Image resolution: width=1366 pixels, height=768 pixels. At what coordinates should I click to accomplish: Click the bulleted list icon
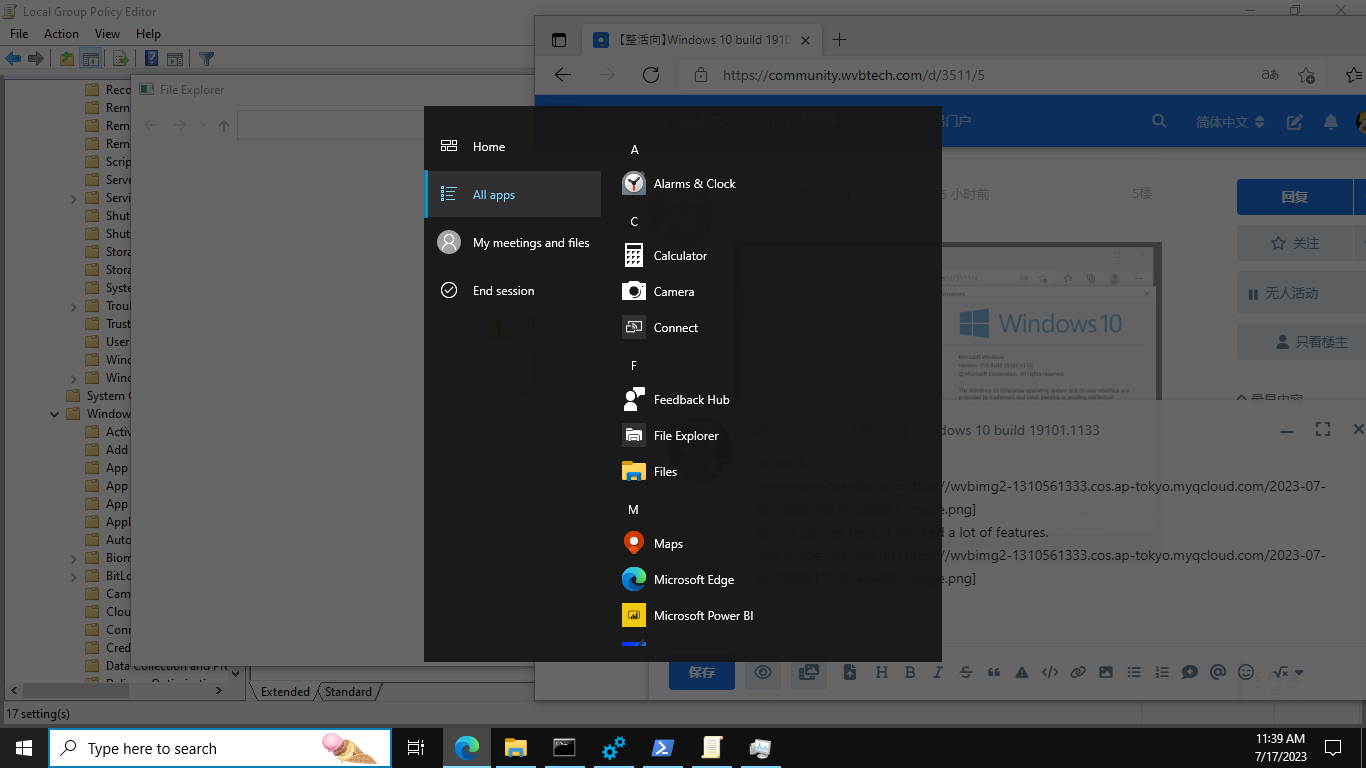click(1134, 672)
